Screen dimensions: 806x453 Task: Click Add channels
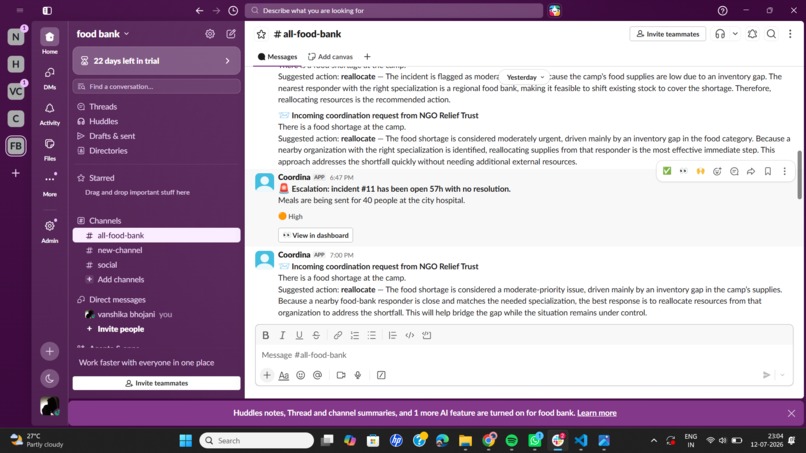coord(121,279)
